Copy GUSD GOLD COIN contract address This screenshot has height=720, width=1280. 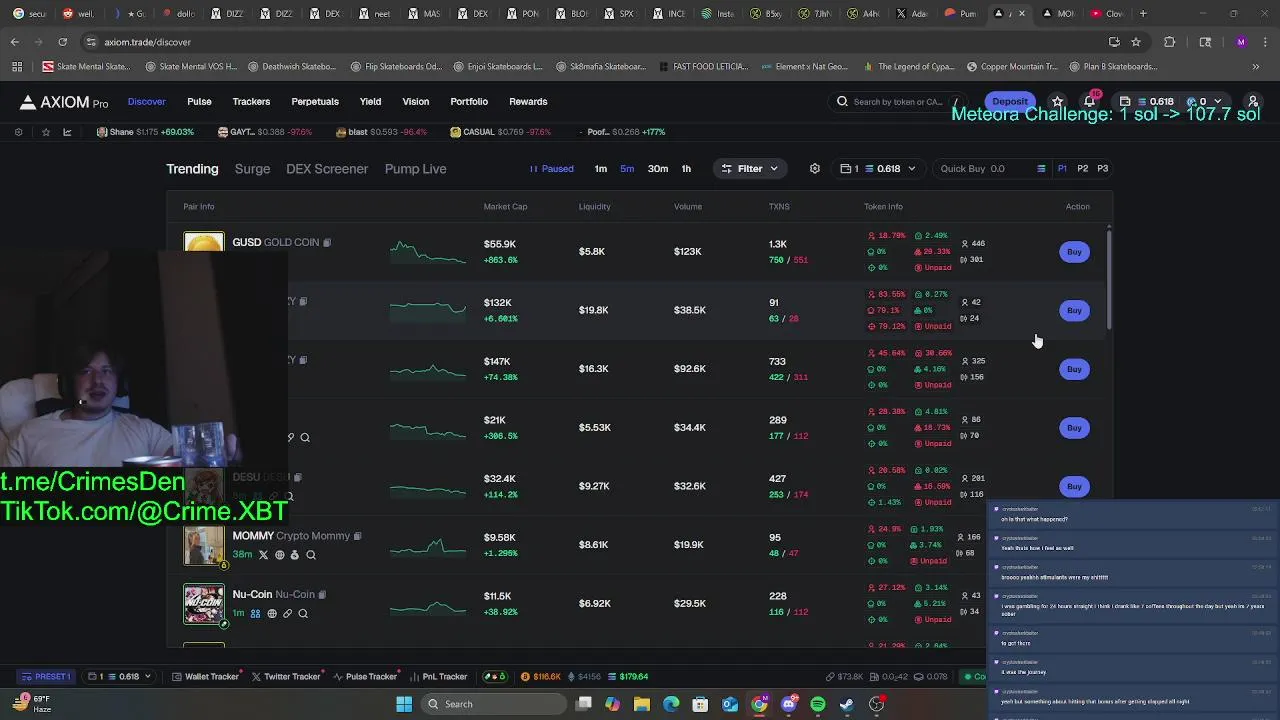[x=327, y=242]
